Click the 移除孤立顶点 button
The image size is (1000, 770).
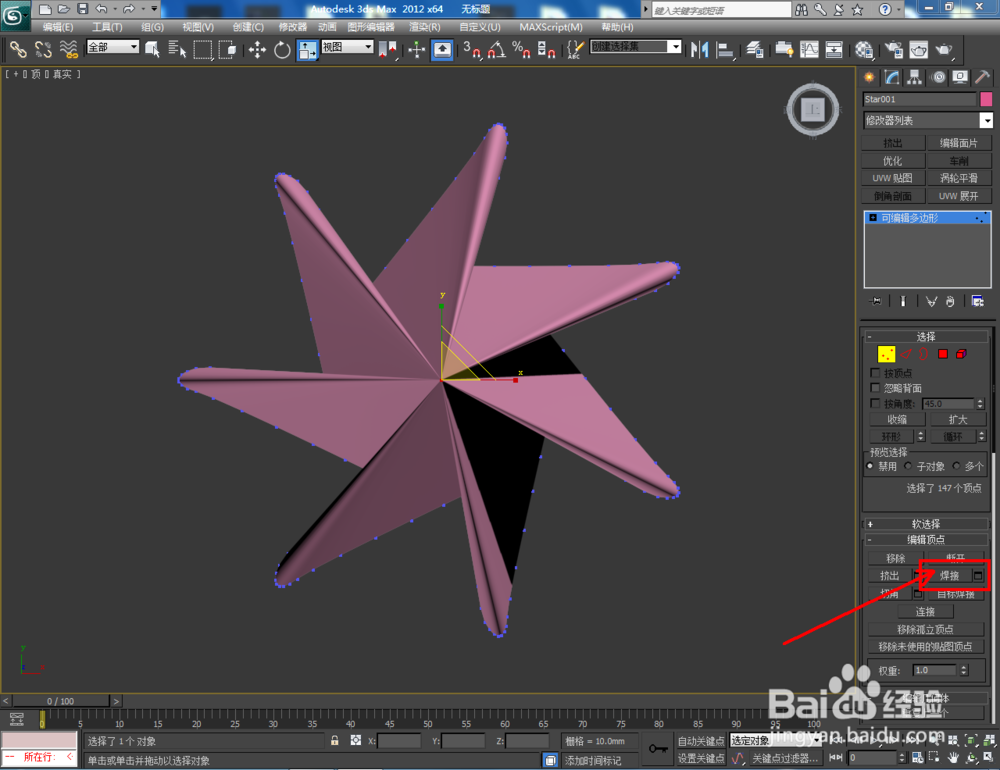pos(925,629)
